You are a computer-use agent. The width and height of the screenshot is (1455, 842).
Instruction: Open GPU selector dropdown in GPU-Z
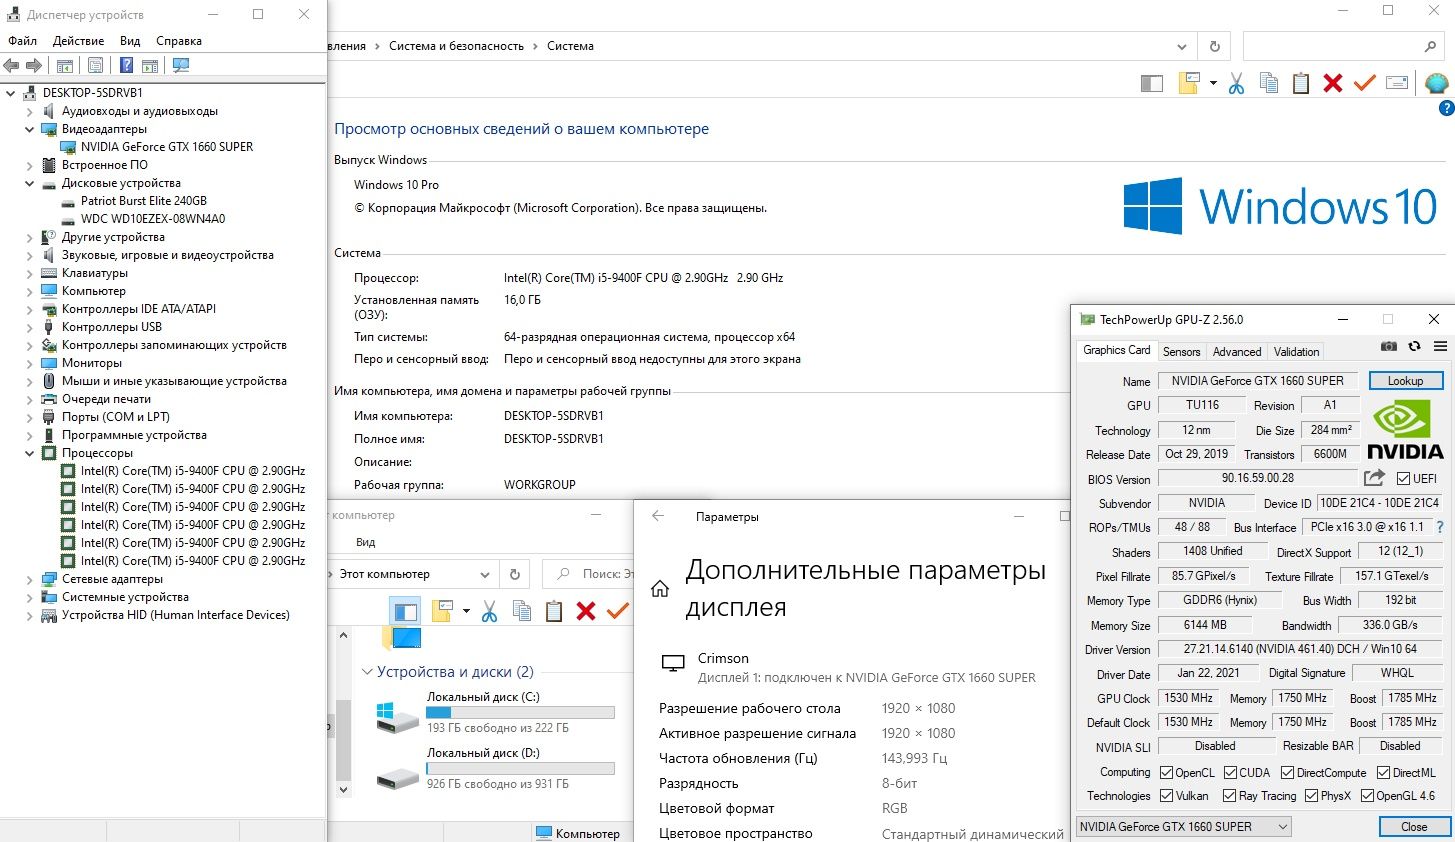tap(1183, 826)
